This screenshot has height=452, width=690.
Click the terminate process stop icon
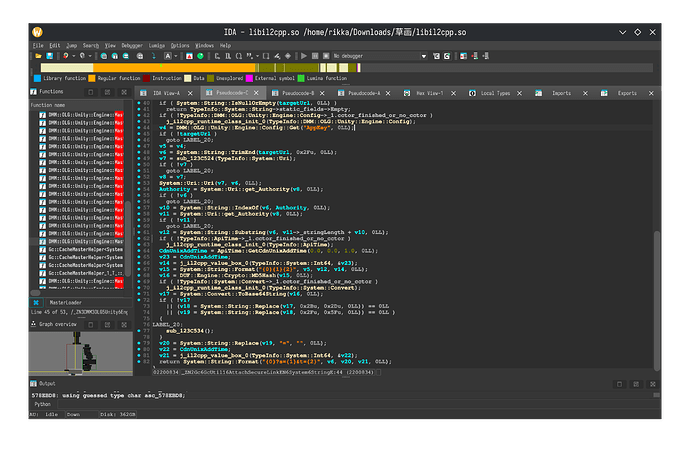326,56
